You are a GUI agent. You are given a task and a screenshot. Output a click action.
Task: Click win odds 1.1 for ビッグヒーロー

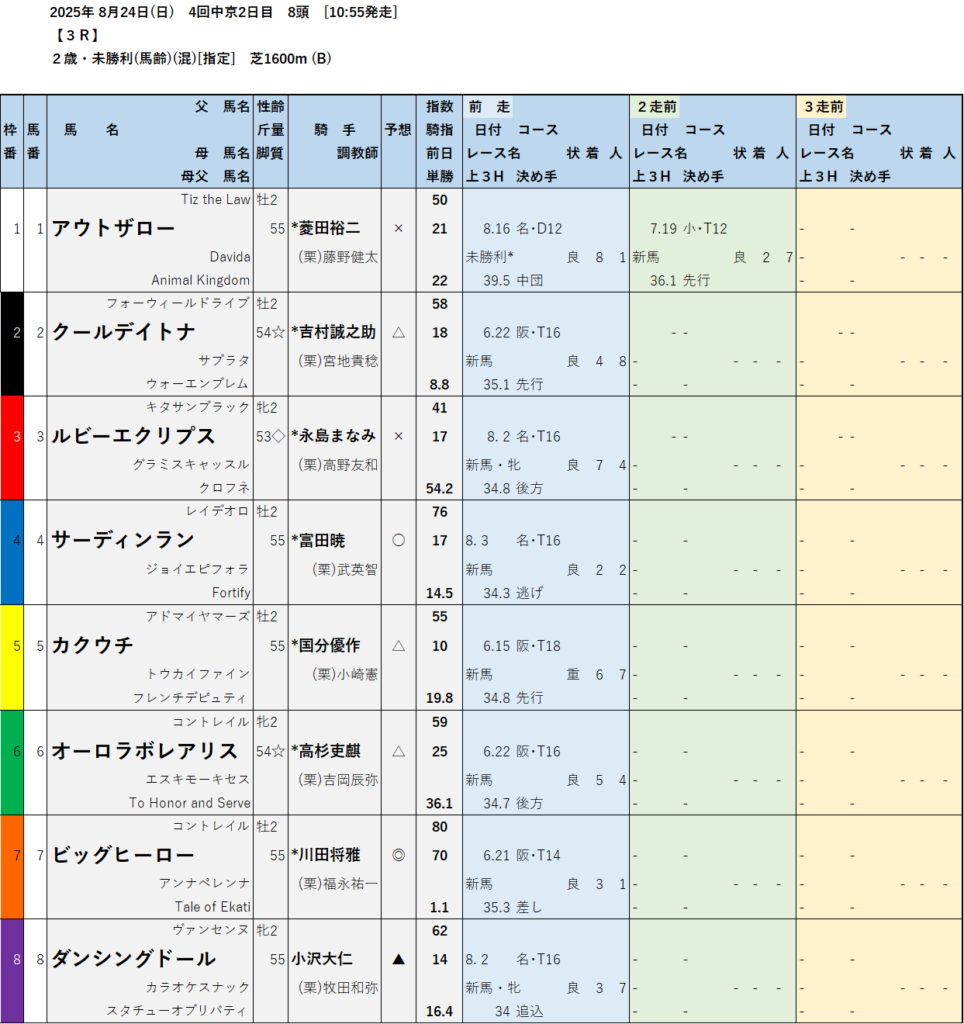[440, 907]
